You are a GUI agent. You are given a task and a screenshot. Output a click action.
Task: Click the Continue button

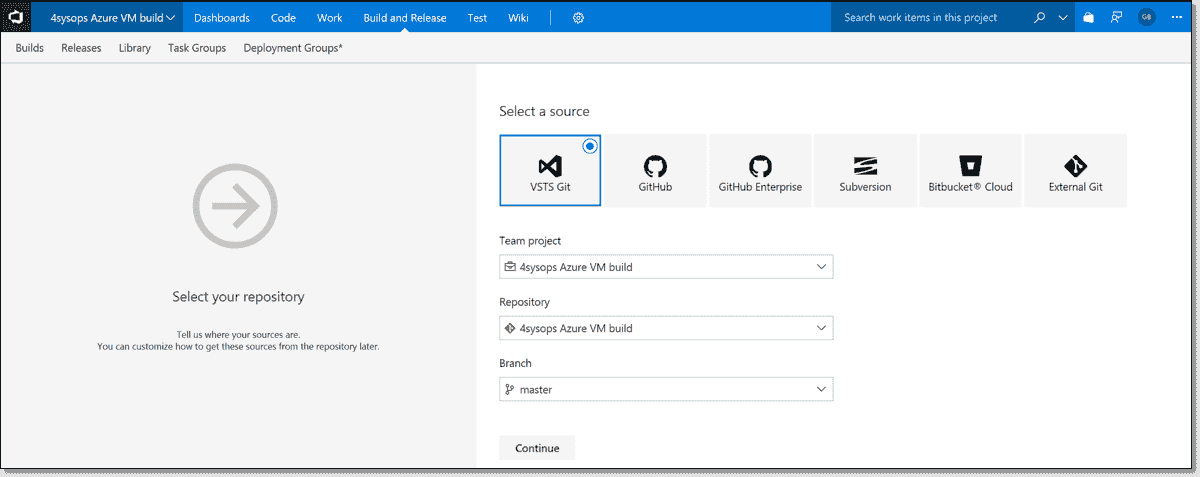pos(537,448)
